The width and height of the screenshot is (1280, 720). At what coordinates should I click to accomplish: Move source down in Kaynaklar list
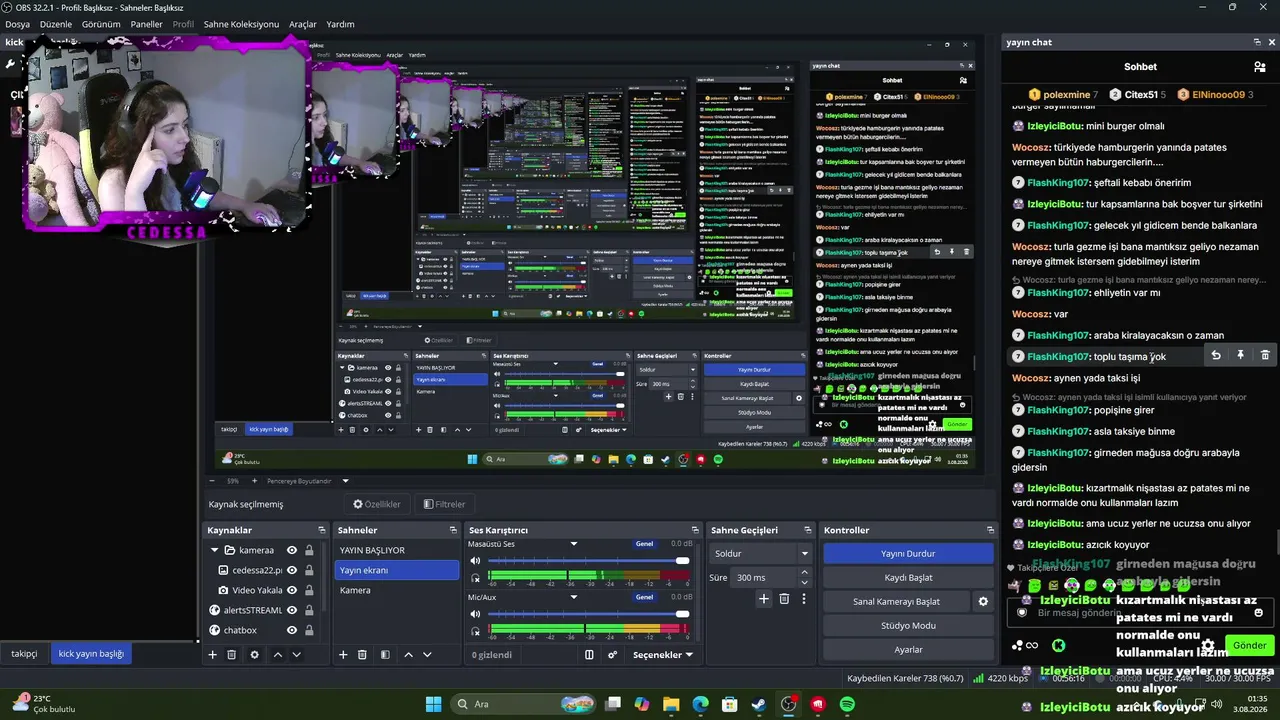(x=296, y=655)
